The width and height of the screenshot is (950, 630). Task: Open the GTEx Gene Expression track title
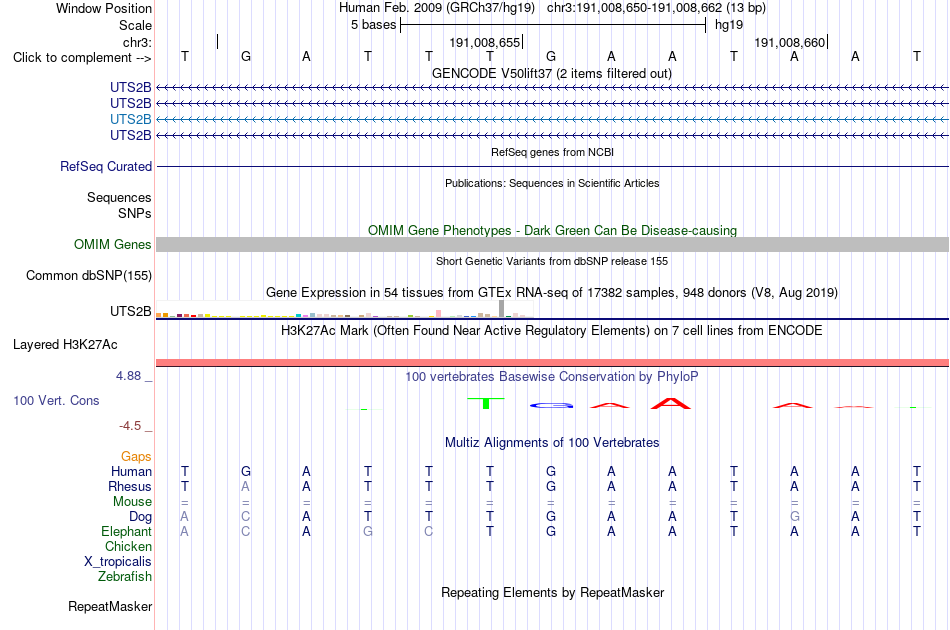(x=552, y=293)
